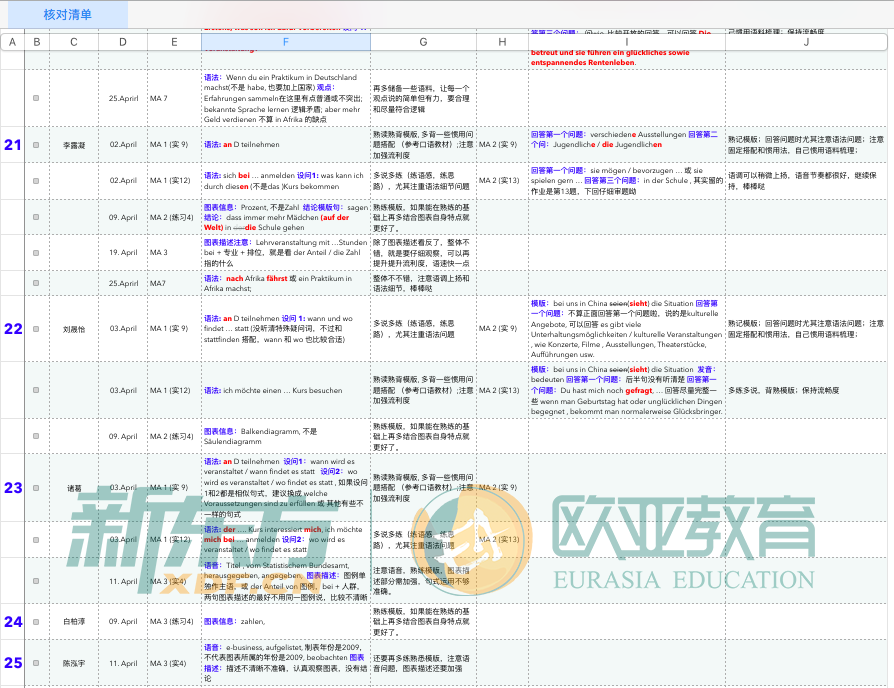Check the box beside the Balkendiagramm note row
Viewport: 894px width, 688px height.
tap(36, 436)
